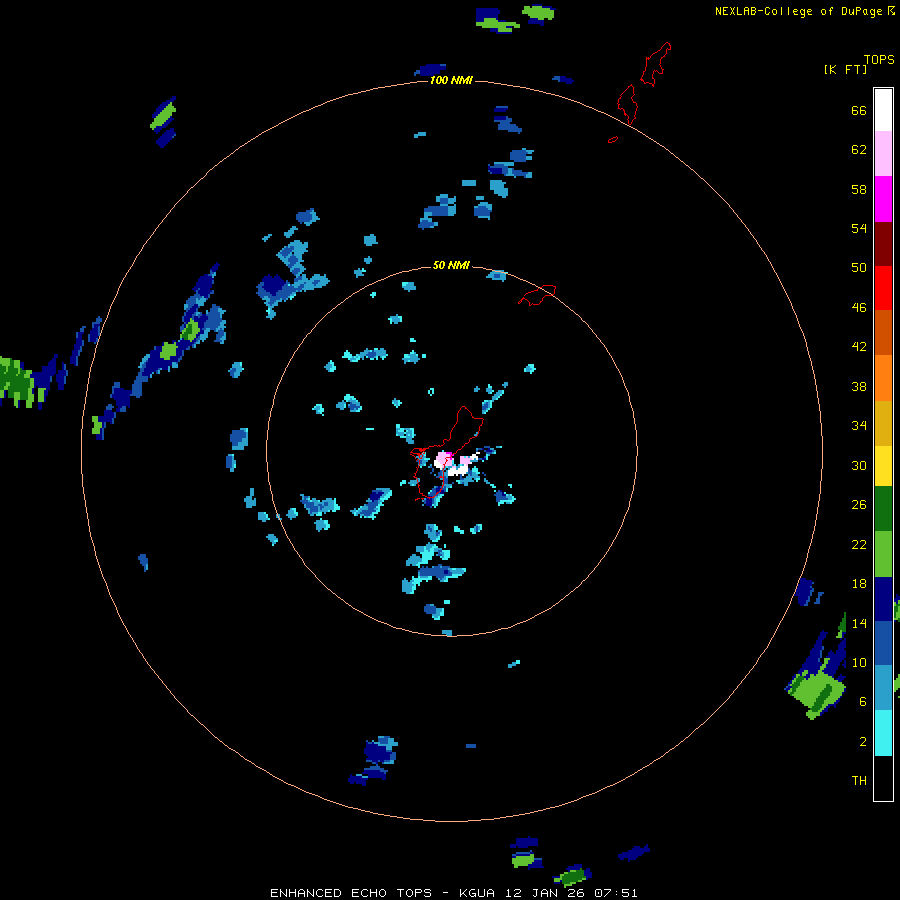Click the 10 legend value

click(x=859, y=662)
